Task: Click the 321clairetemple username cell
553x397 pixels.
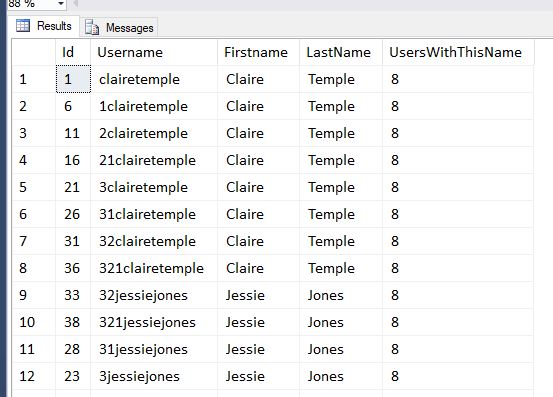Action: 154,268
